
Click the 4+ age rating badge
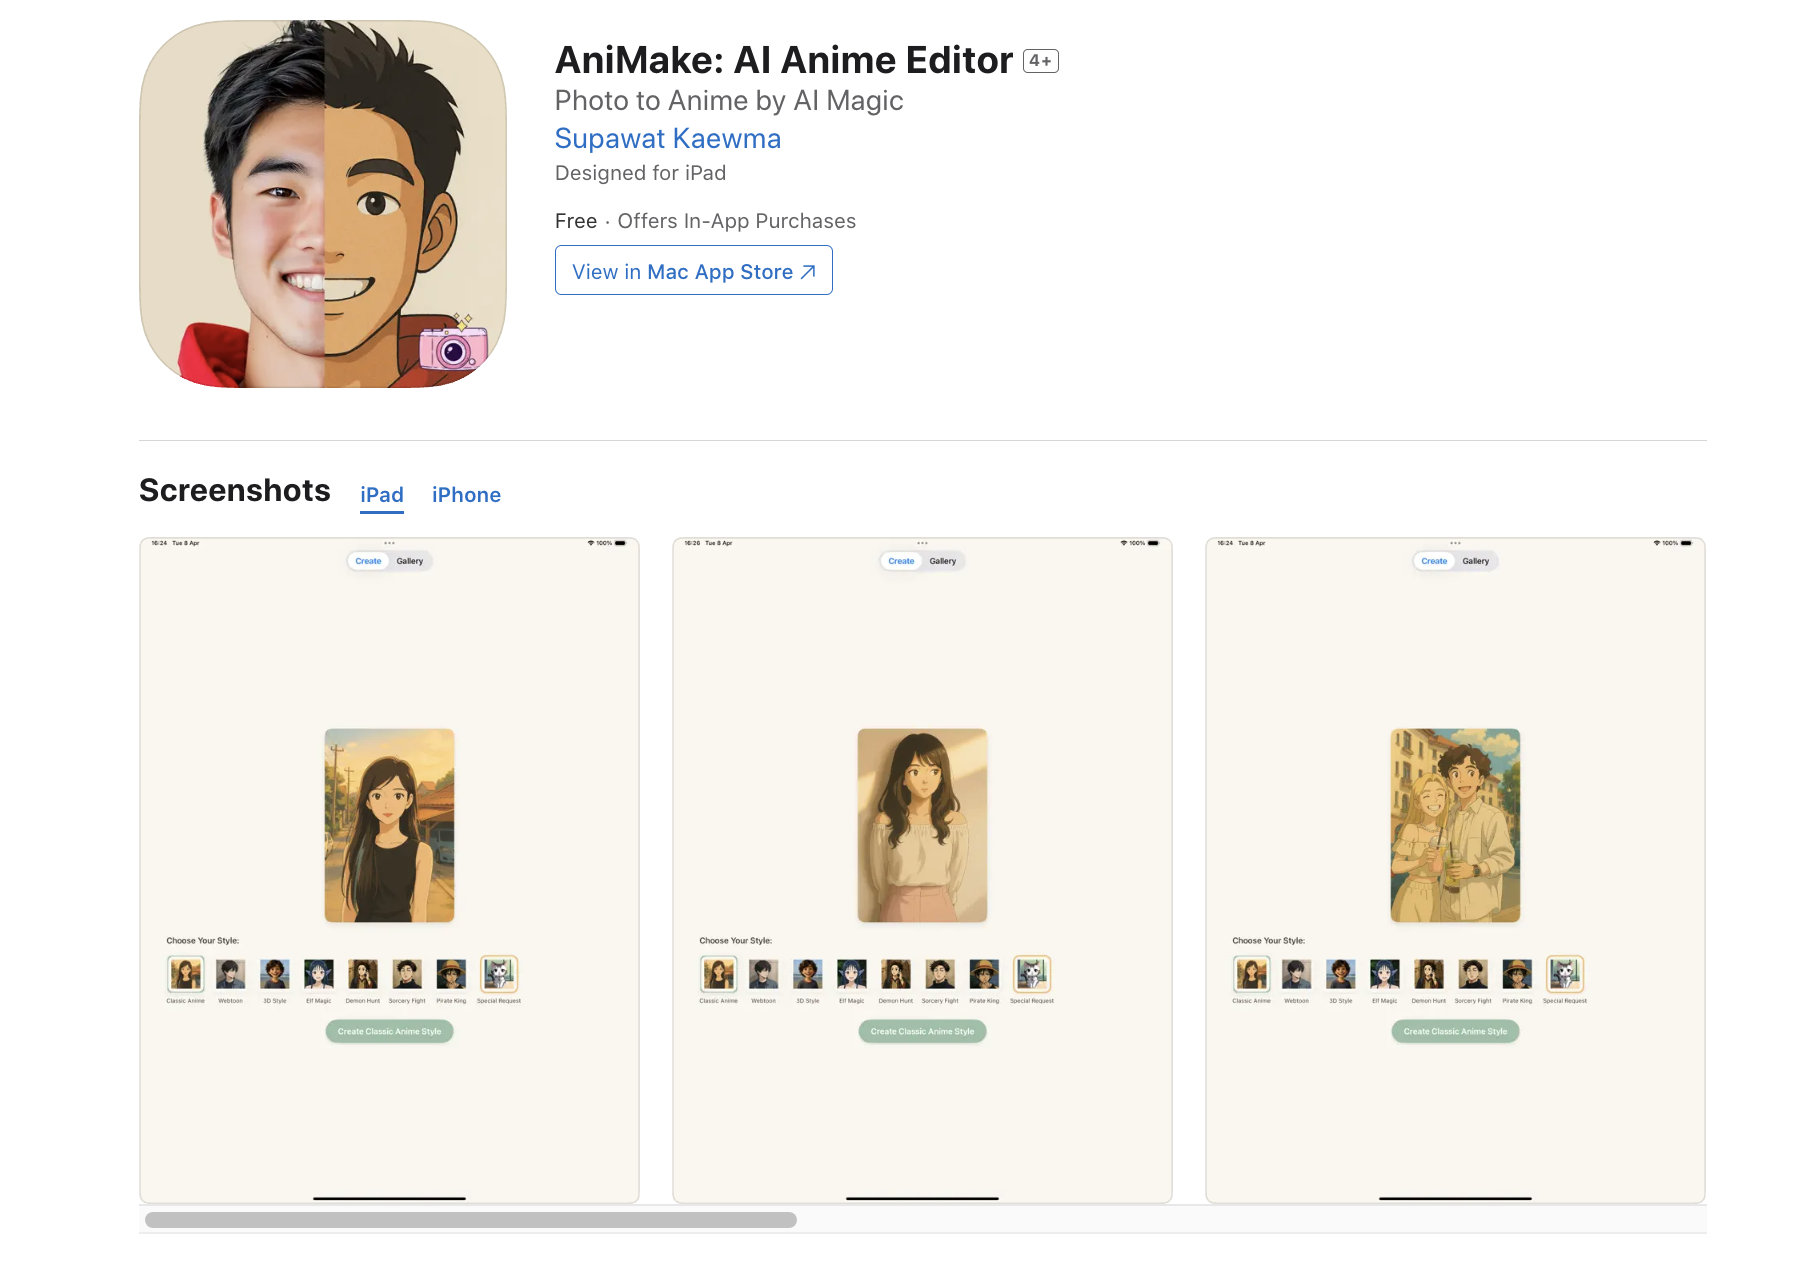click(1040, 61)
